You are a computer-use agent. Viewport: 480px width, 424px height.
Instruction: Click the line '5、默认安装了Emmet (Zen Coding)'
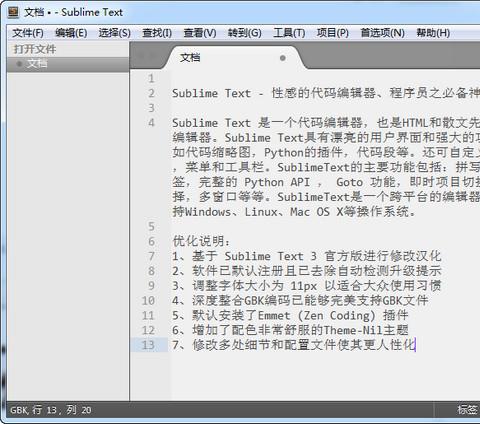[290, 315]
